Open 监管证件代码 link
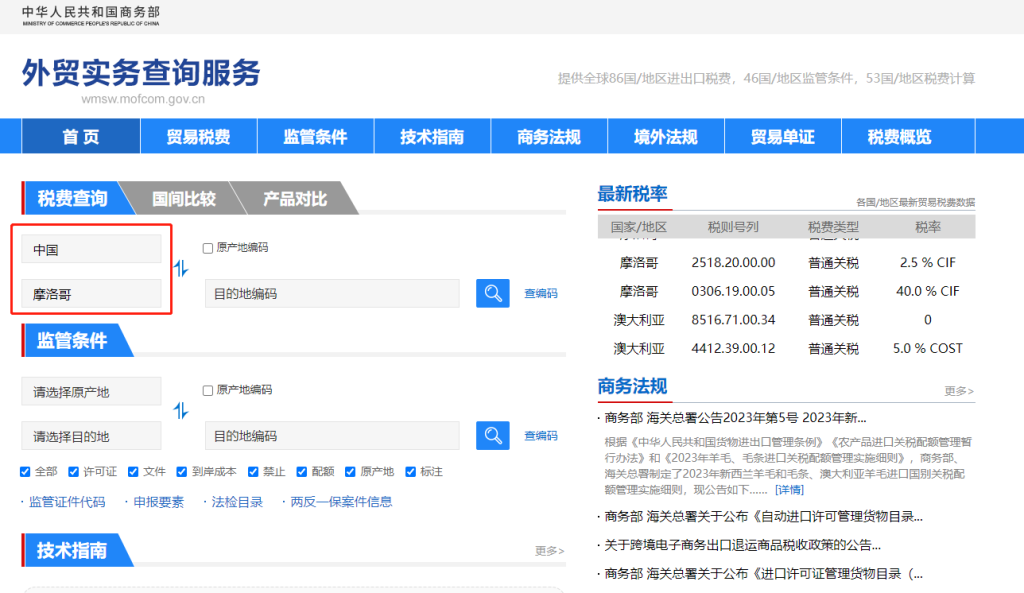Viewport: 1024px width, 593px height. 67,502
